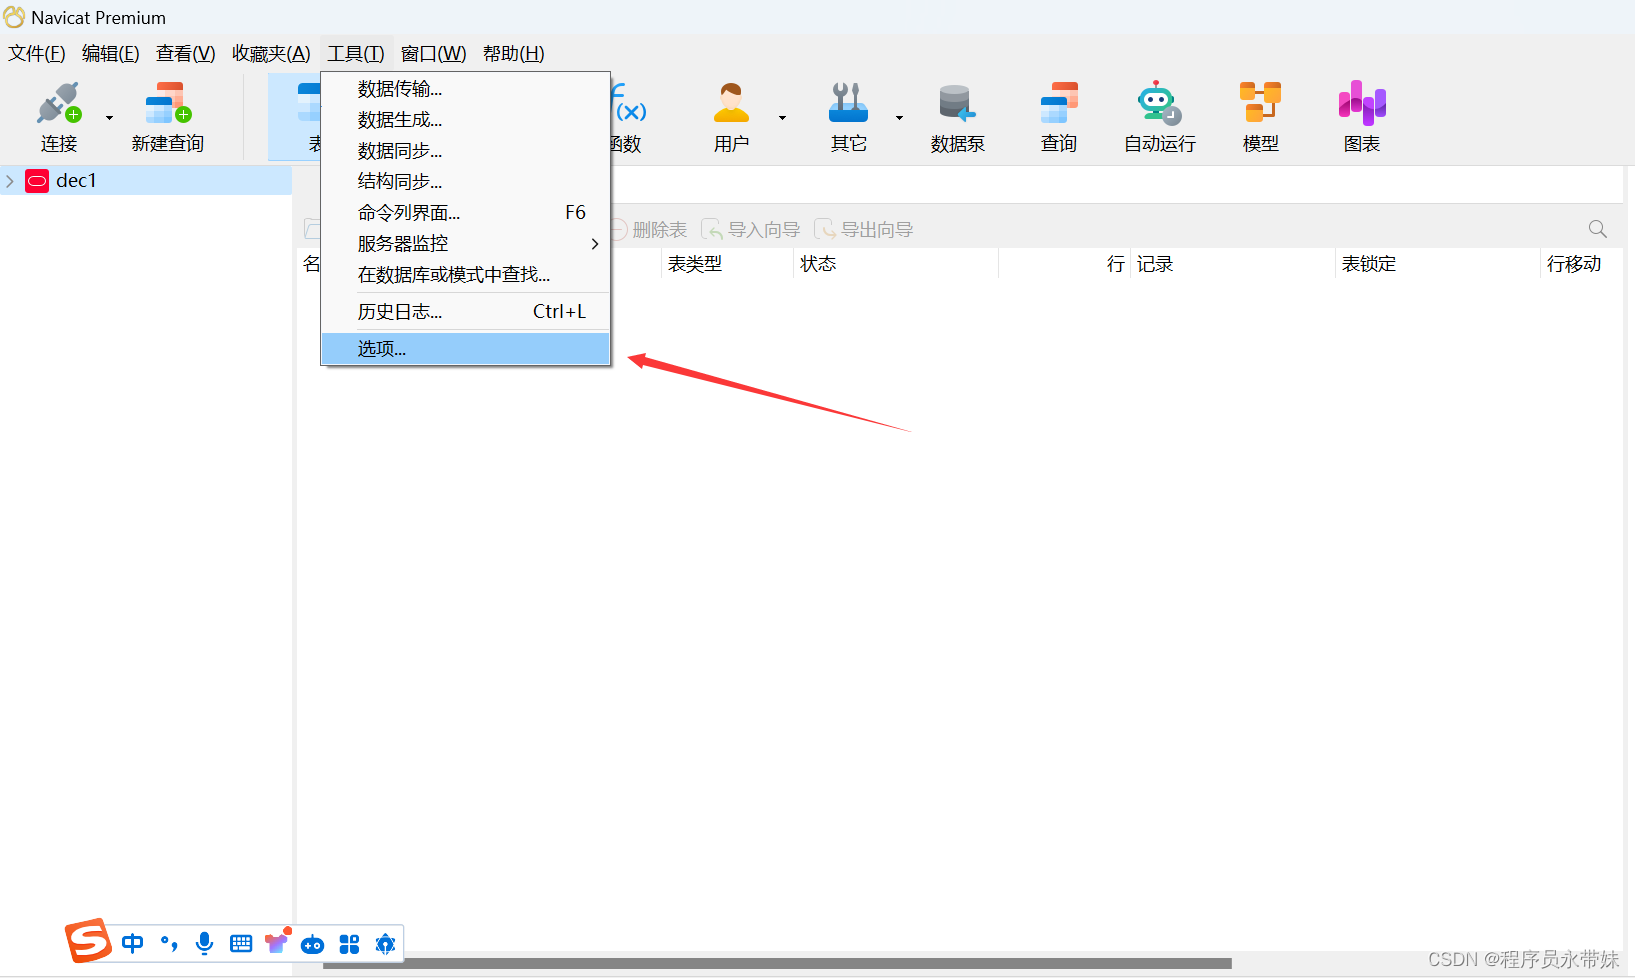Click the 数据泵 (Data Pump) icon
1635x978 pixels.
pos(956,115)
